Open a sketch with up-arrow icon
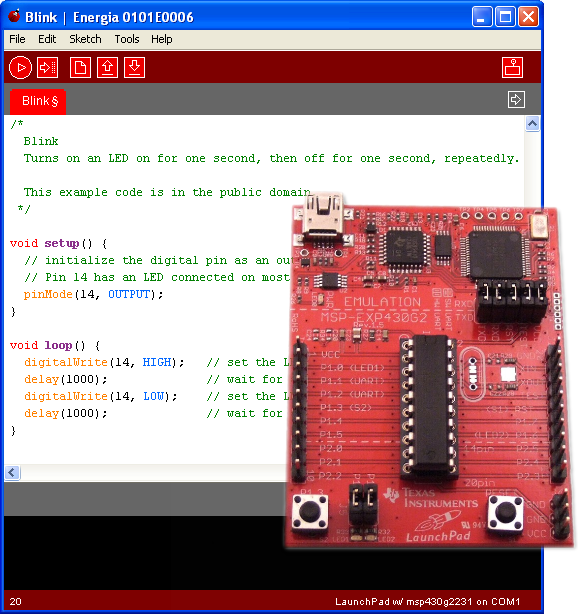Viewport: 578px width, 614px height. tap(107, 67)
